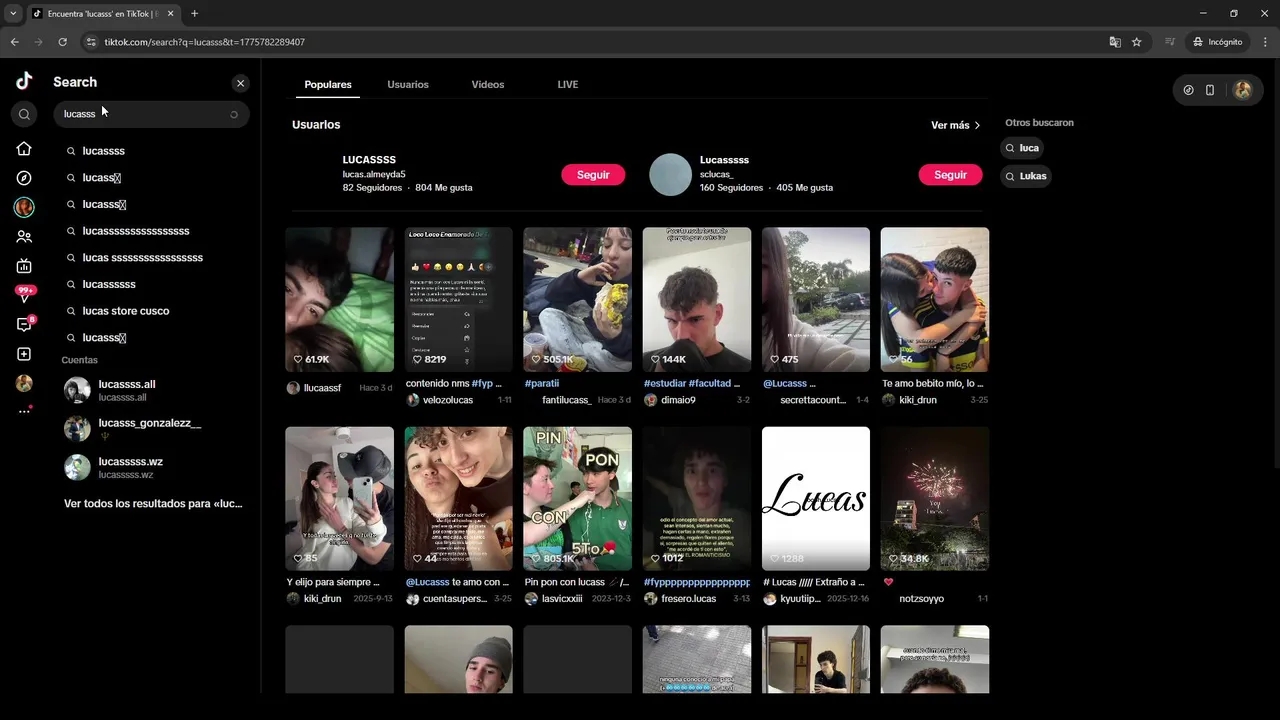The image size is (1280, 720).
Task: Click the top-right phone app icon
Action: coord(1210,90)
